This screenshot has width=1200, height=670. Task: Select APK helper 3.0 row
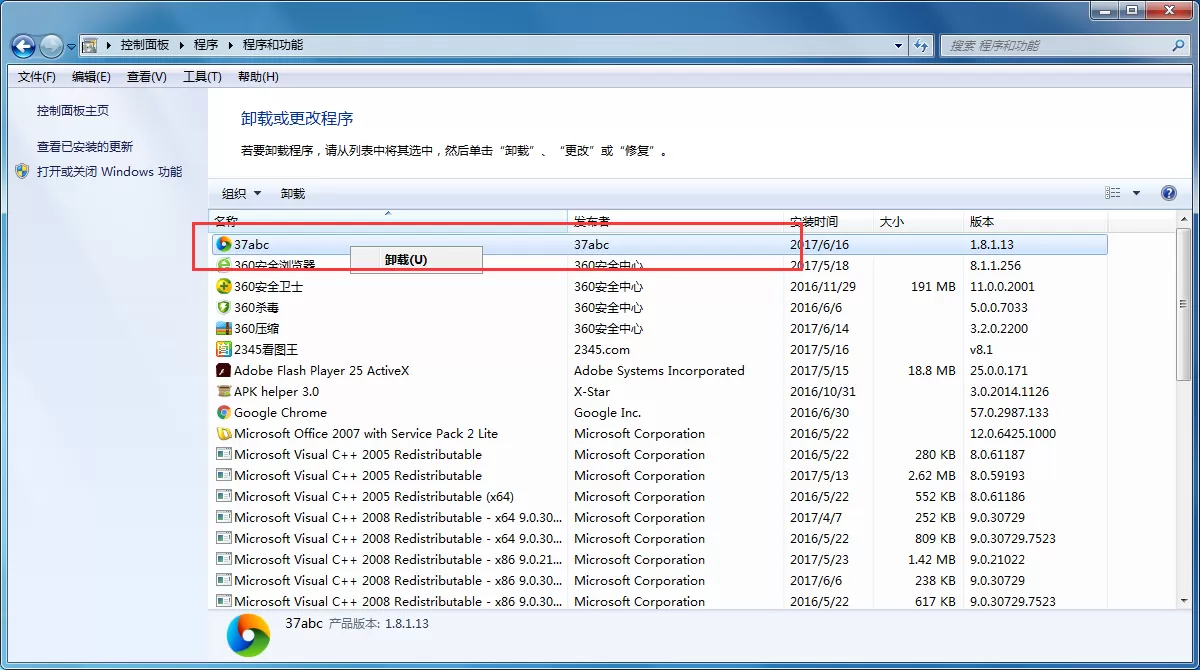[660, 391]
